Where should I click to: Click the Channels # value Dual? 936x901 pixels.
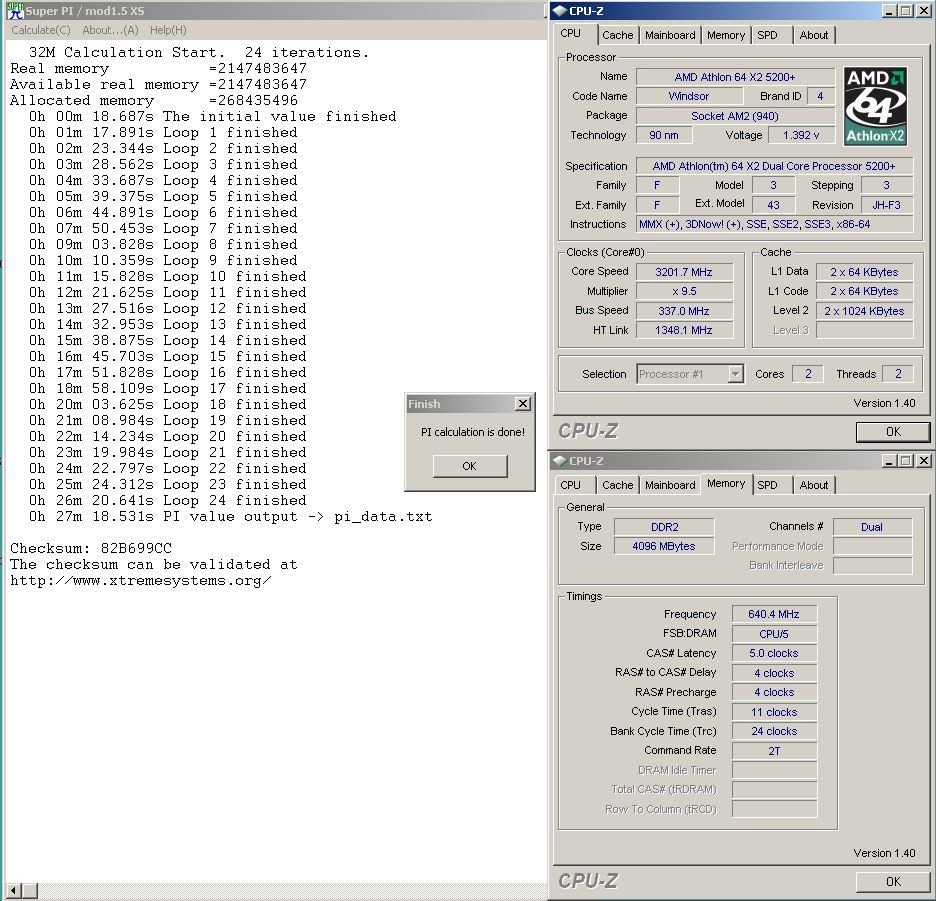(872, 527)
